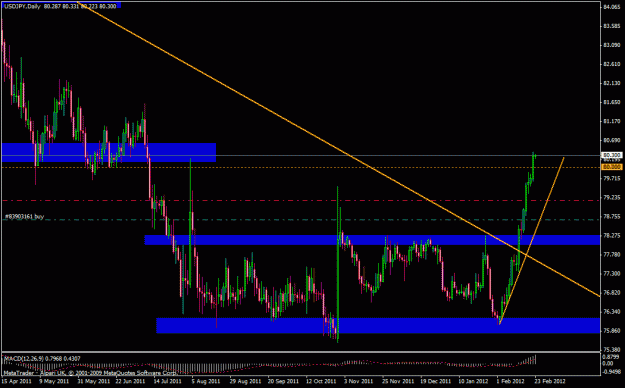625x388 pixels.
Task: Click the 78.275 price scale label
Action: (x=612, y=235)
